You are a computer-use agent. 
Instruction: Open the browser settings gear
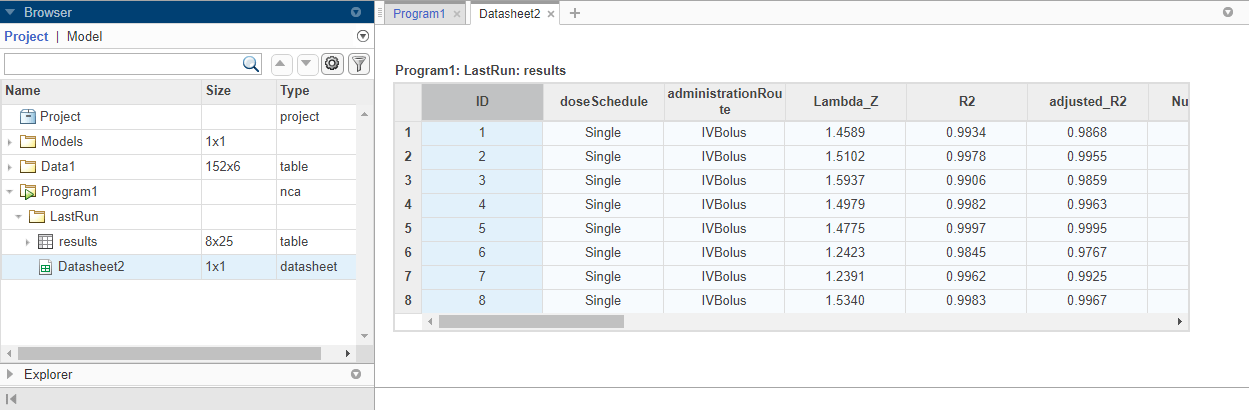tap(333, 64)
